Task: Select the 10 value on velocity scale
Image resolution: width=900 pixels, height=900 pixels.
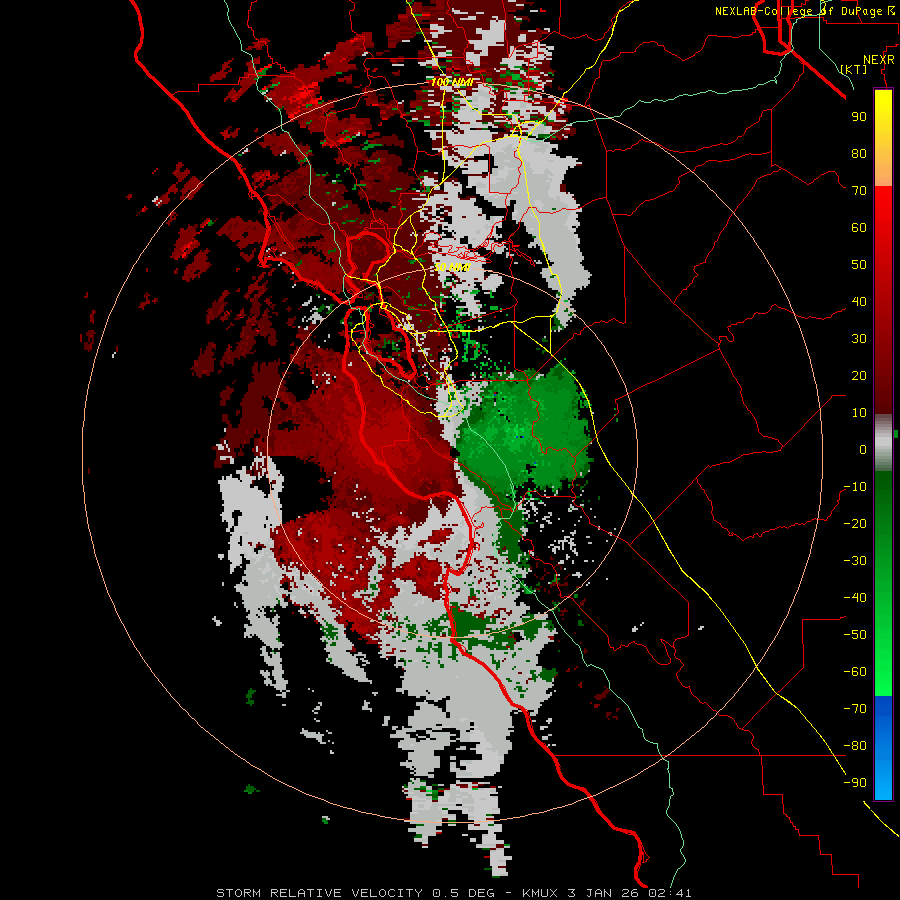Action: [859, 413]
